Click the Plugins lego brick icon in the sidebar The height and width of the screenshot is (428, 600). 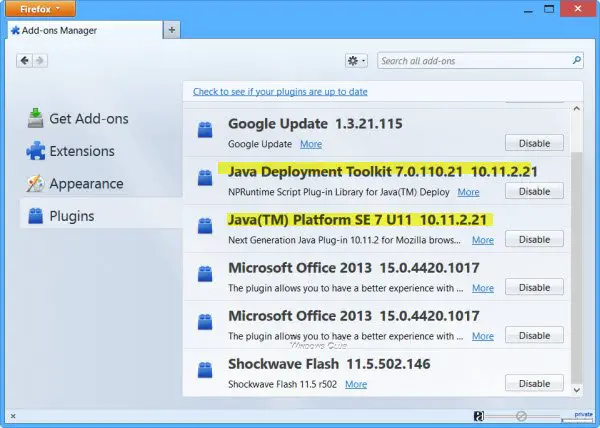click(36, 216)
